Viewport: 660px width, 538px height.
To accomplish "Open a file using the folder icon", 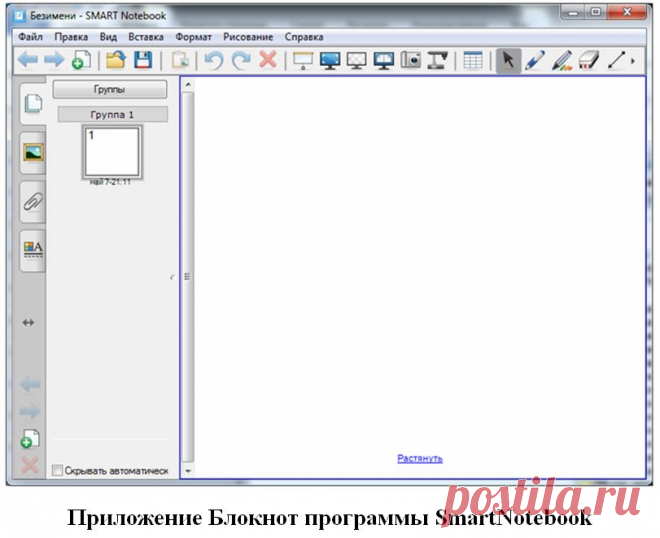I will coord(116,60).
